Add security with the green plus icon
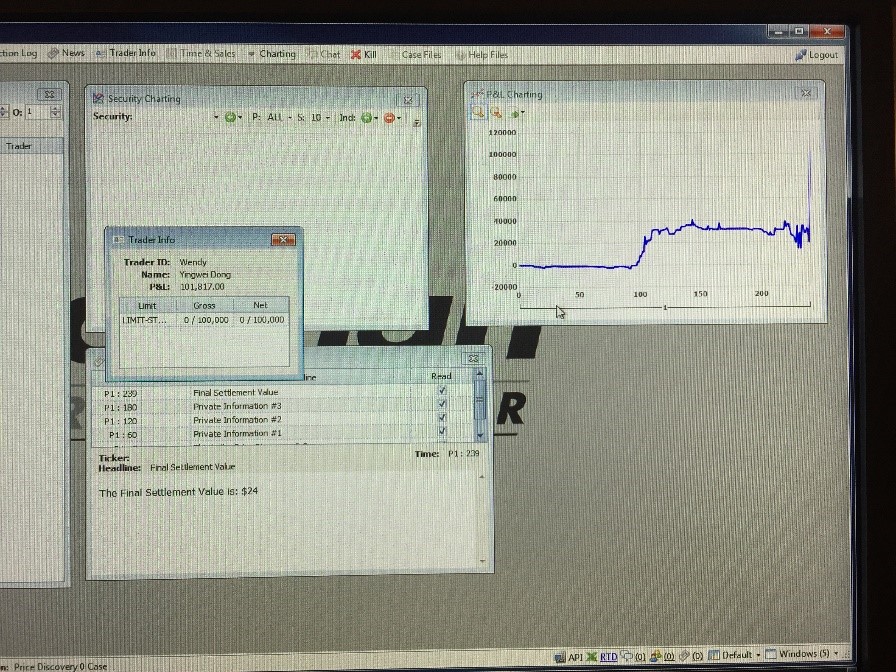Screen dimensions: 896x672 pos(230,118)
